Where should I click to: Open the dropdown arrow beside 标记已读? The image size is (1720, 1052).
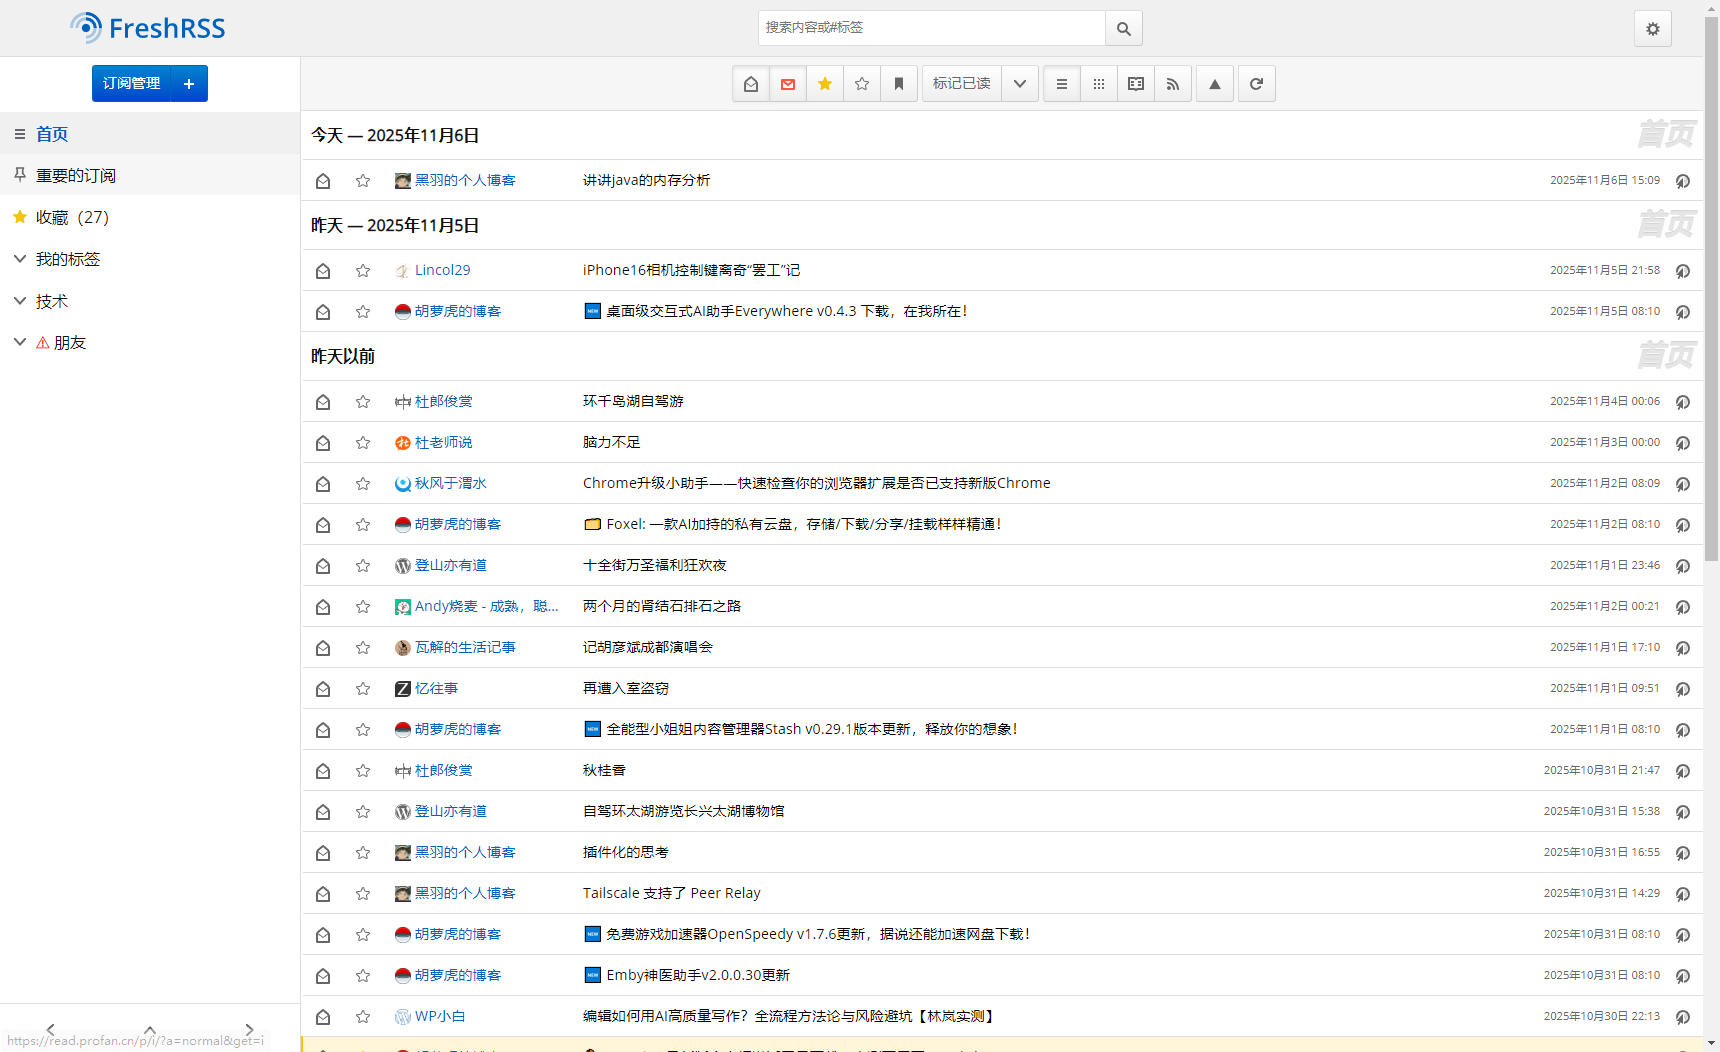pos(1019,84)
